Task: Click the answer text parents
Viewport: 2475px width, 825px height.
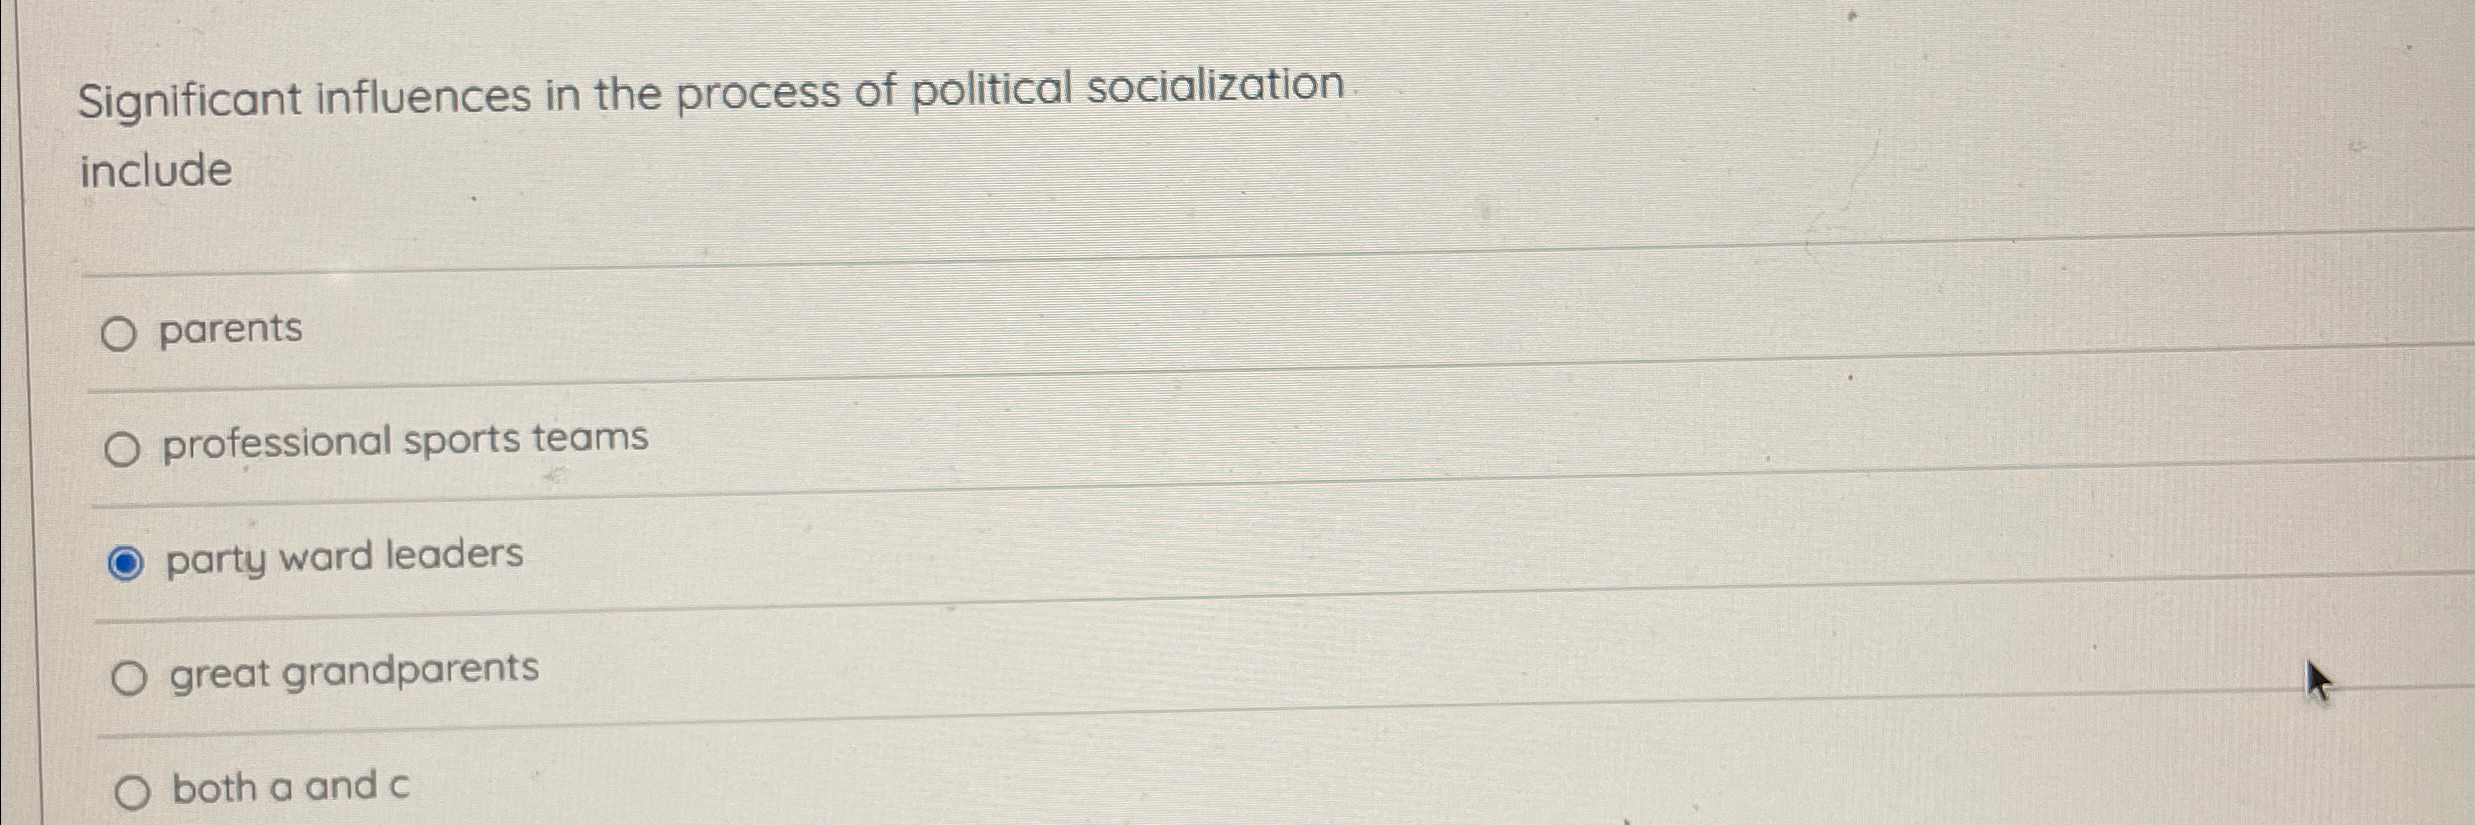Action: click(232, 327)
